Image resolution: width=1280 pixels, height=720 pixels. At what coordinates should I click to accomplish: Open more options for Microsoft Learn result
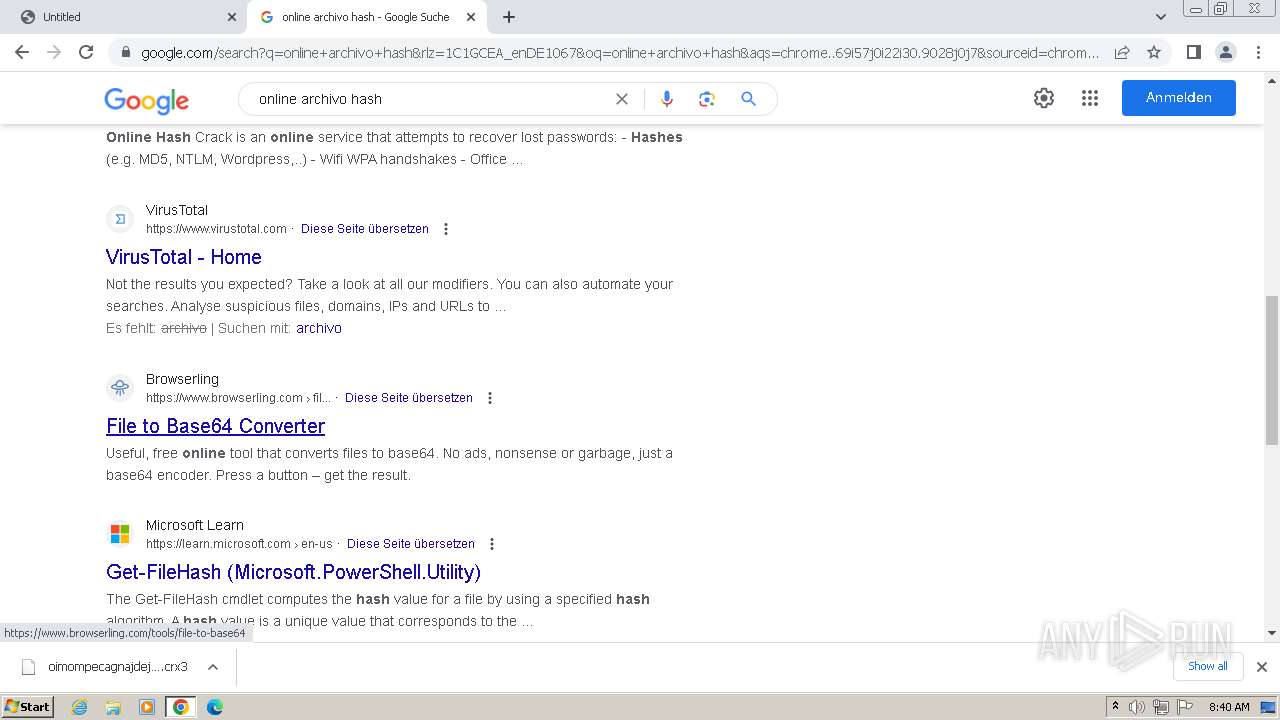click(x=492, y=544)
